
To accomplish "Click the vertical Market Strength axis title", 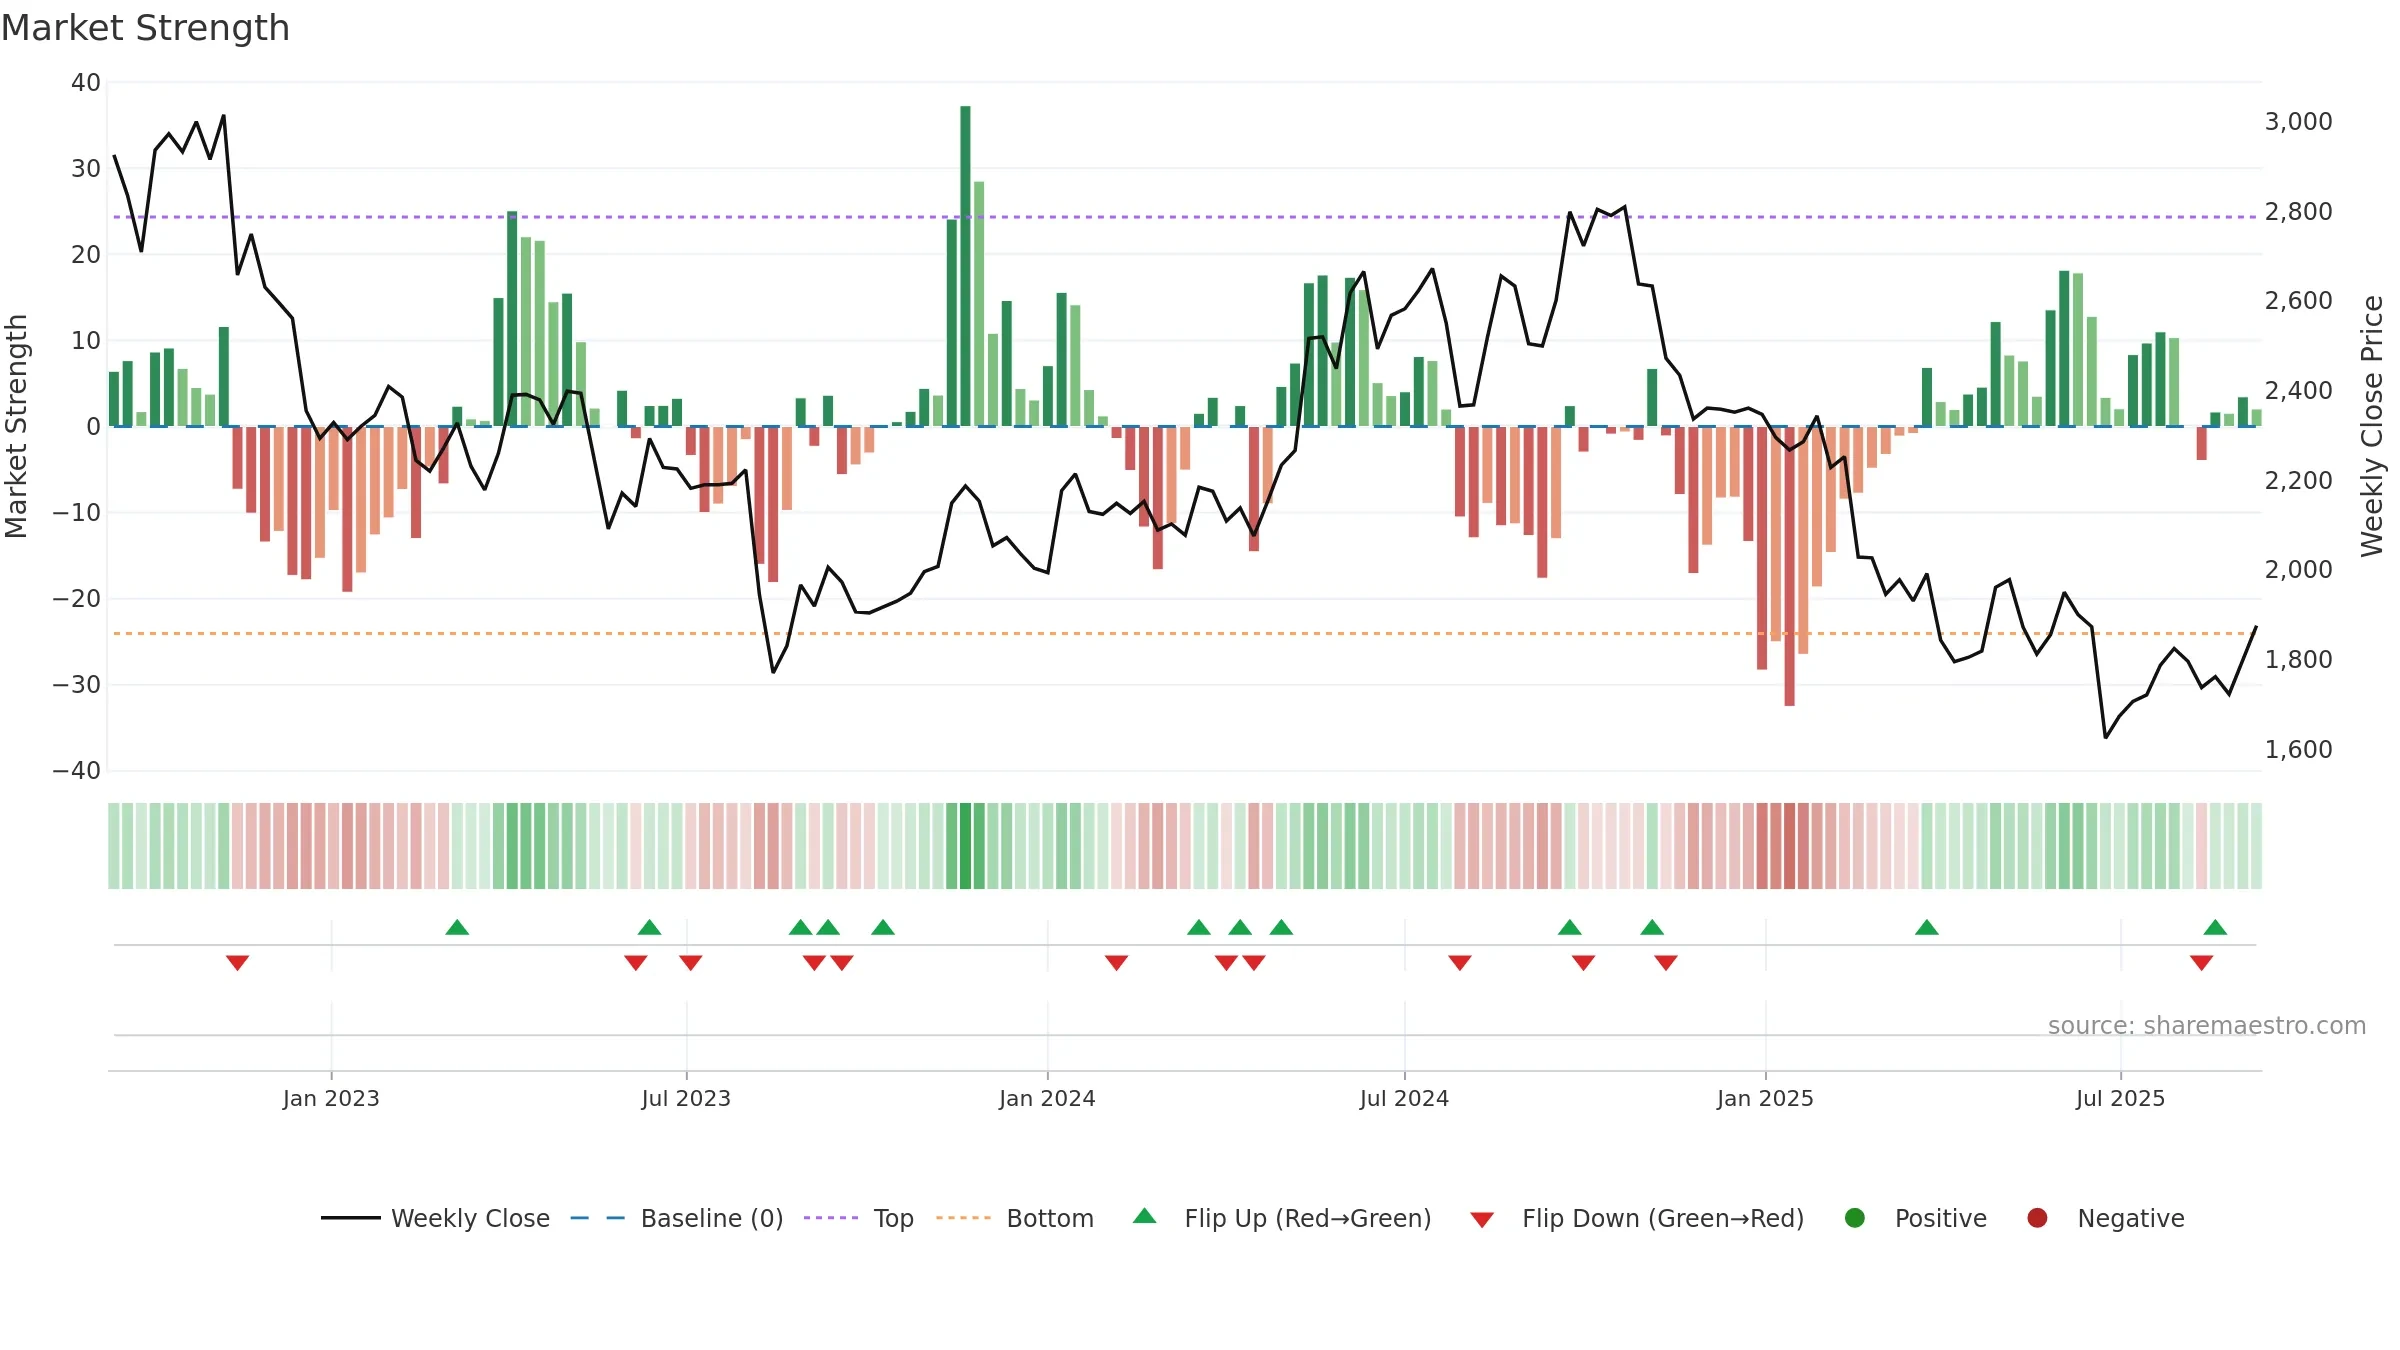I will 16,426.
